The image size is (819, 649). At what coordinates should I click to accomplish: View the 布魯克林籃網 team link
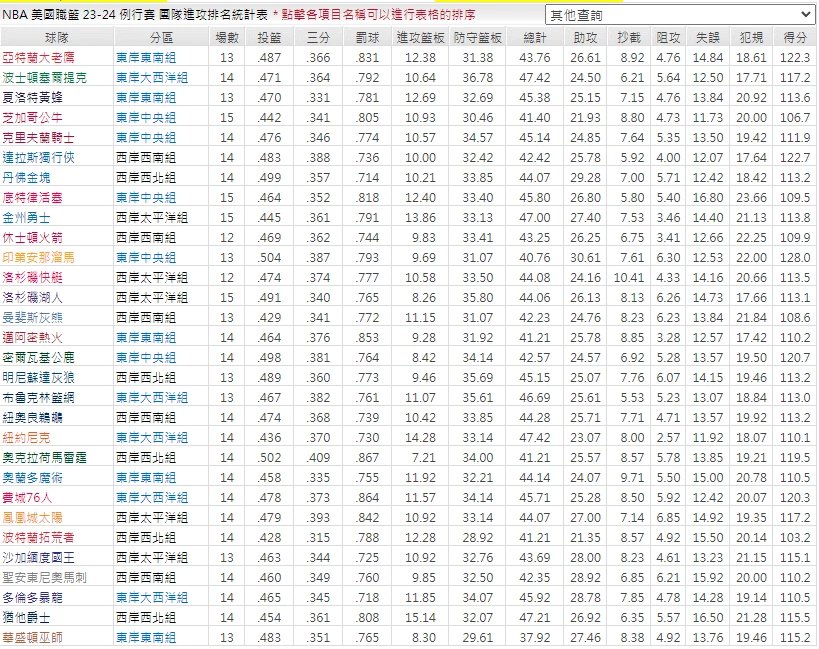(x=38, y=398)
